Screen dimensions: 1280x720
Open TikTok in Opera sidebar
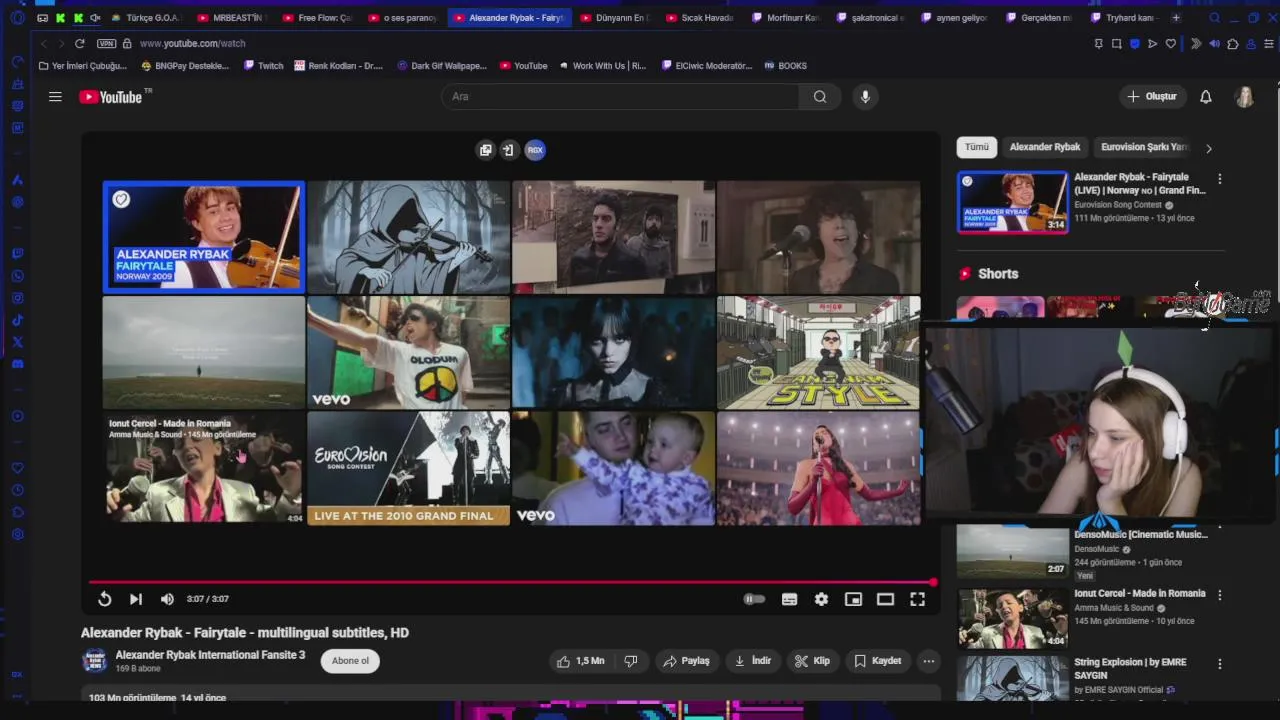[17, 320]
